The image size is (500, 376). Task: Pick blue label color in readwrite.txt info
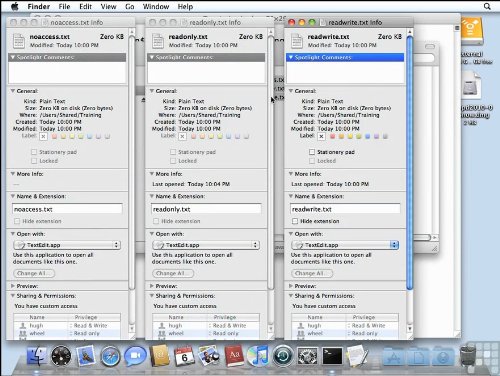click(x=367, y=136)
